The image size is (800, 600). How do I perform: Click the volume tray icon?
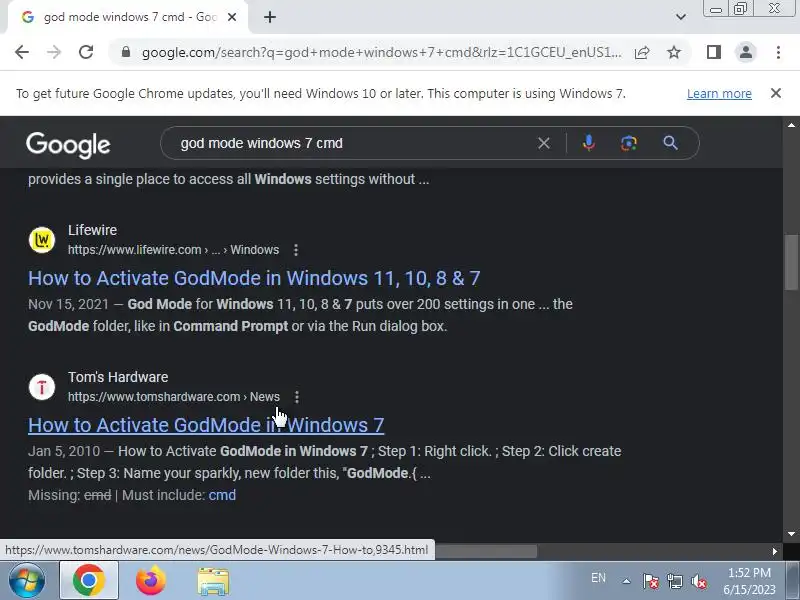tap(698, 581)
